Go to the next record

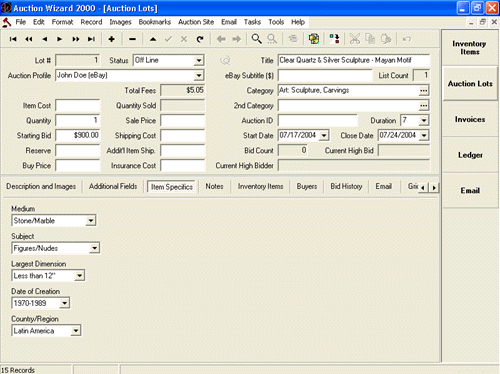pyautogui.click(x=60, y=39)
